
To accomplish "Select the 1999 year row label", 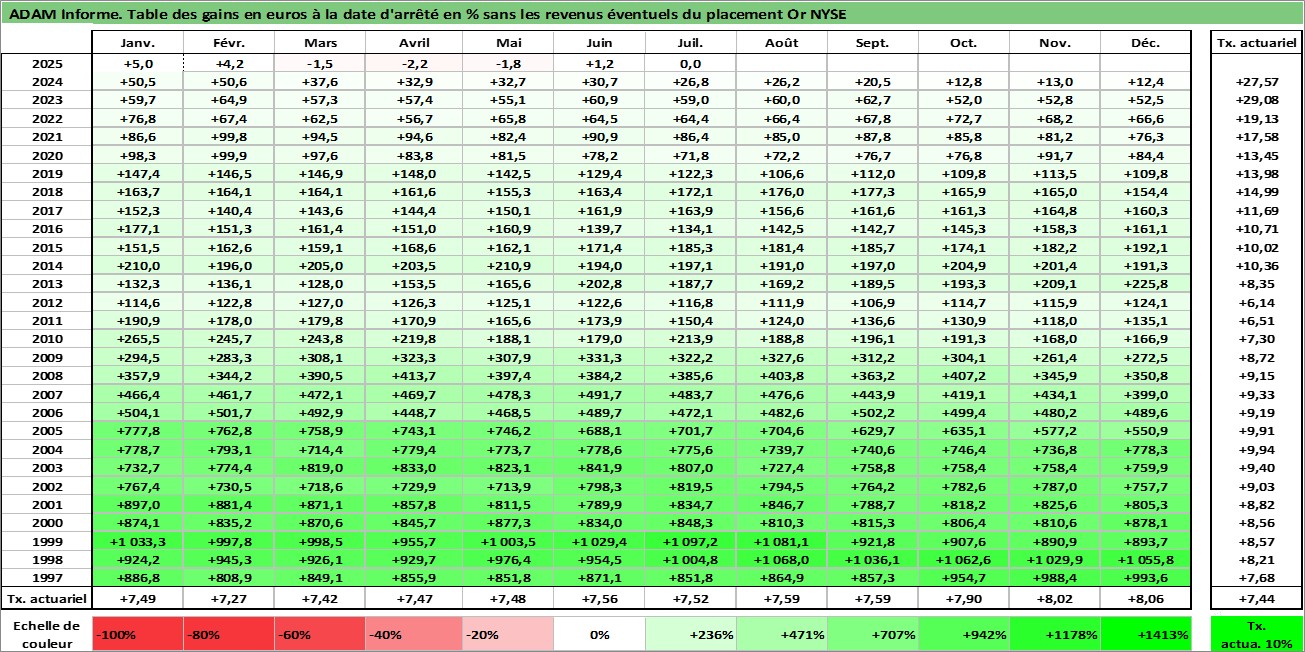I will click(x=46, y=541).
